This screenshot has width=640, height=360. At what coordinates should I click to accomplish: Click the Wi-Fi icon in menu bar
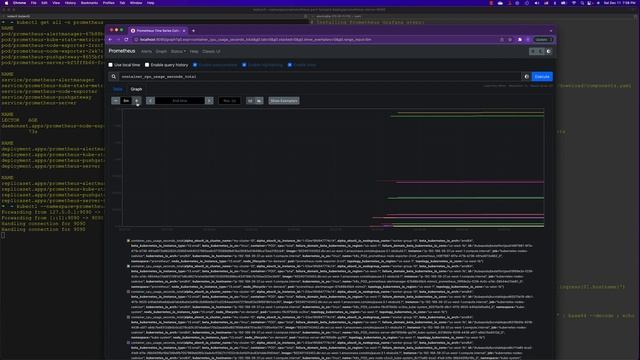pos(573,3)
